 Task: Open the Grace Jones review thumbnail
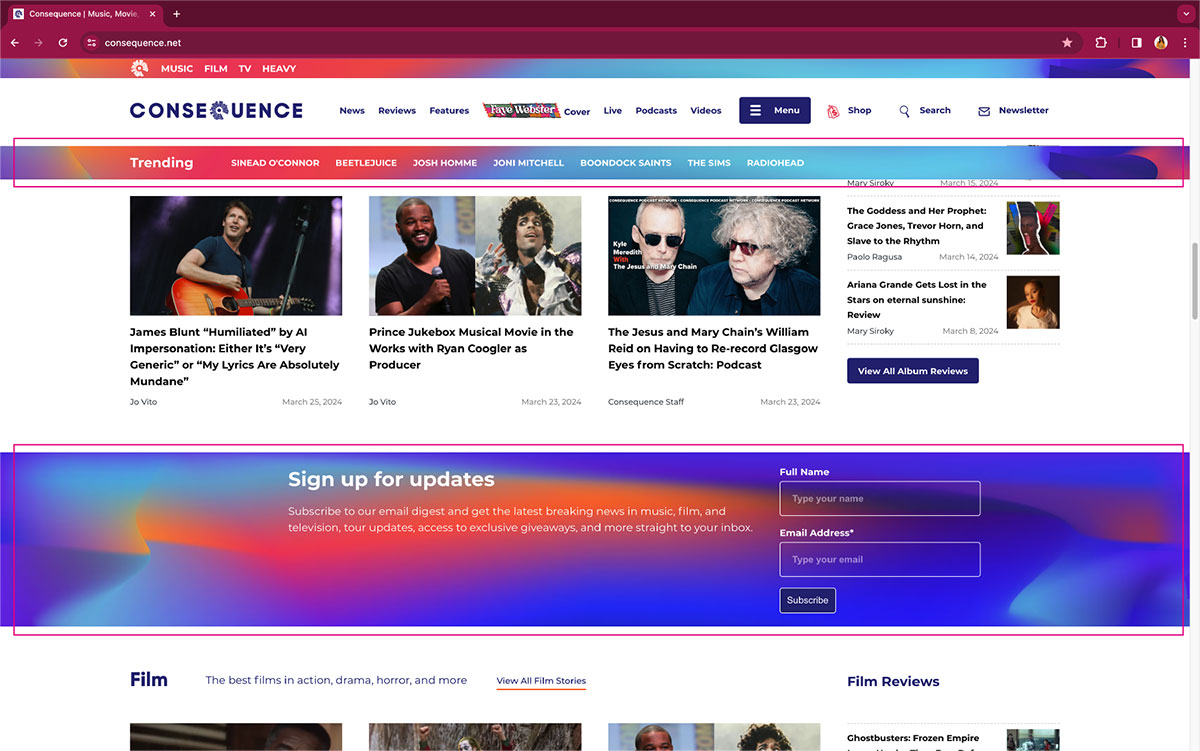(1033, 228)
